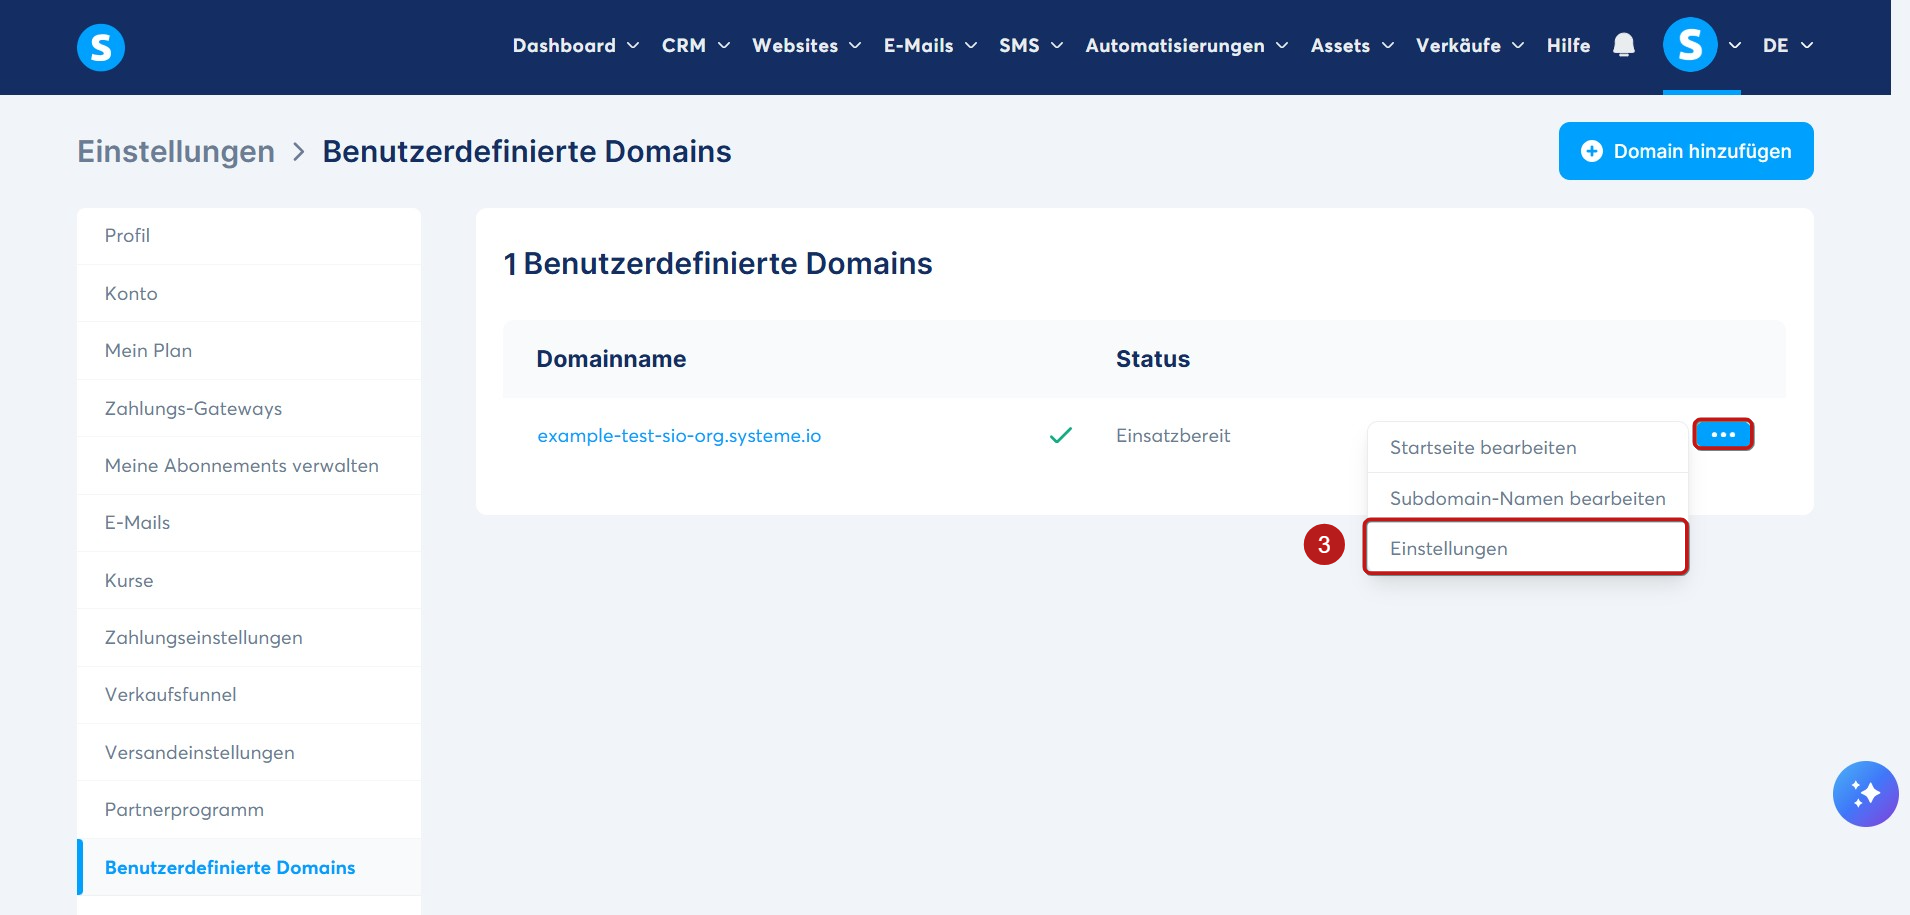Screen dimensions: 1910x915
Task: Expand the Dashboard dropdown menu
Action: (x=575, y=45)
